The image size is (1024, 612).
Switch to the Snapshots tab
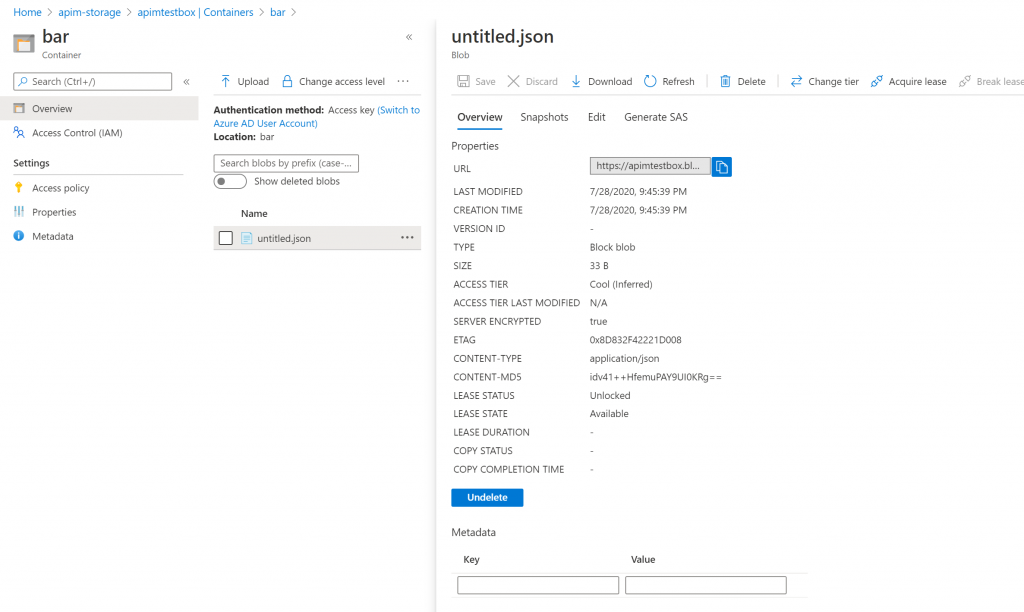pos(544,117)
